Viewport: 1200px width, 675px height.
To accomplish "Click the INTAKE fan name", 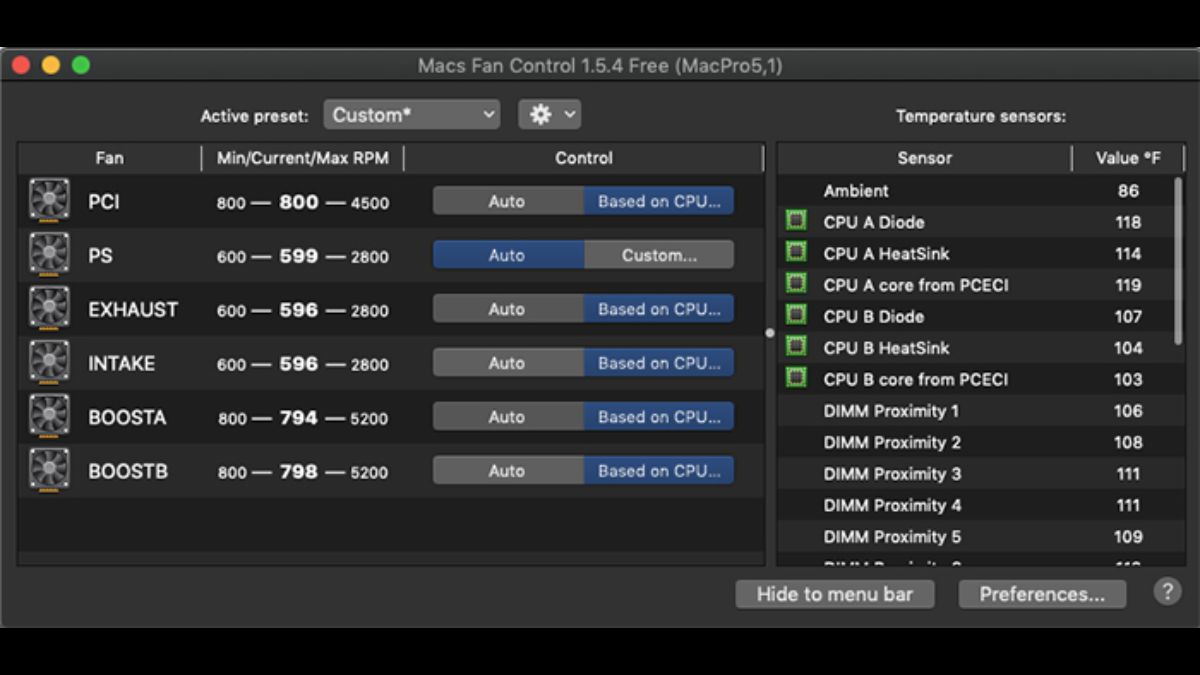I will click(121, 363).
